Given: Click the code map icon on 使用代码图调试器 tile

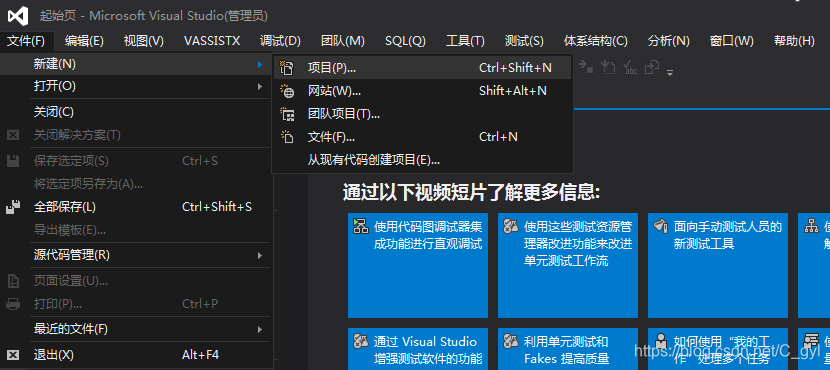Looking at the screenshot, I should (x=360, y=227).
